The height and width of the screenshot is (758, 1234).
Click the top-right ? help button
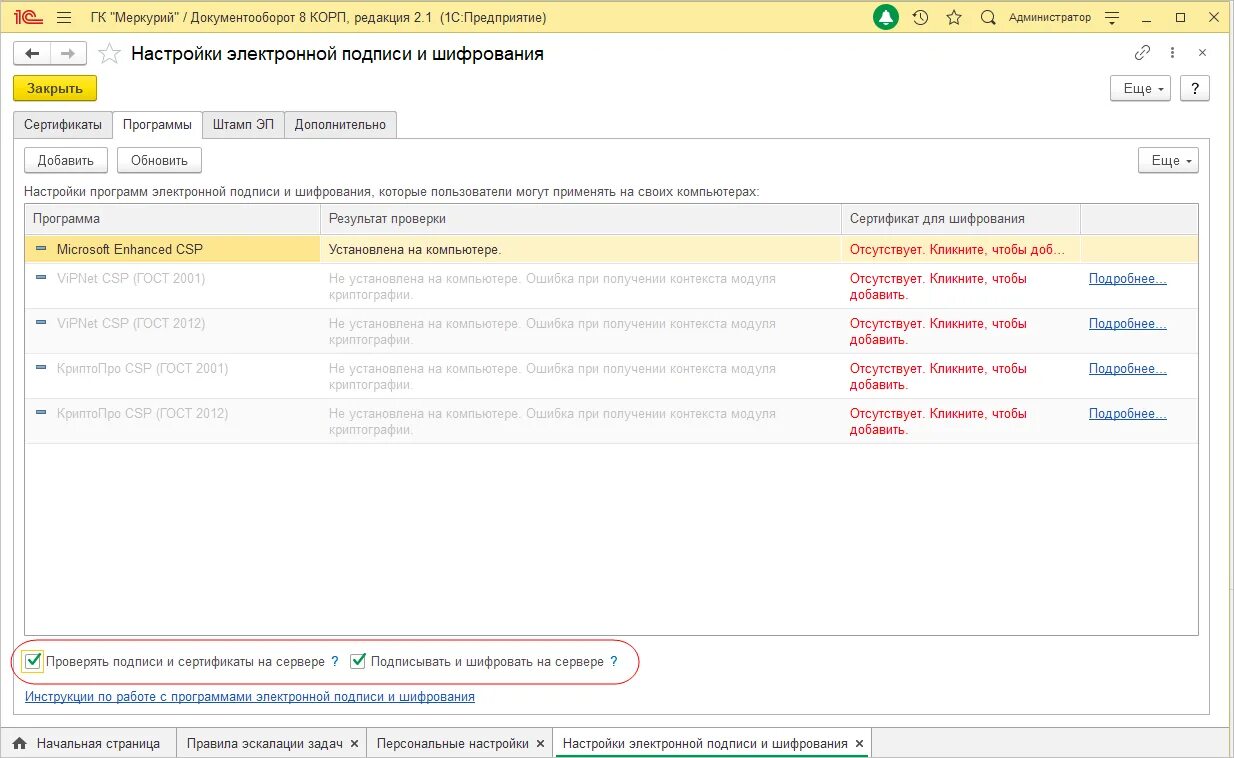pos(1195,88)
